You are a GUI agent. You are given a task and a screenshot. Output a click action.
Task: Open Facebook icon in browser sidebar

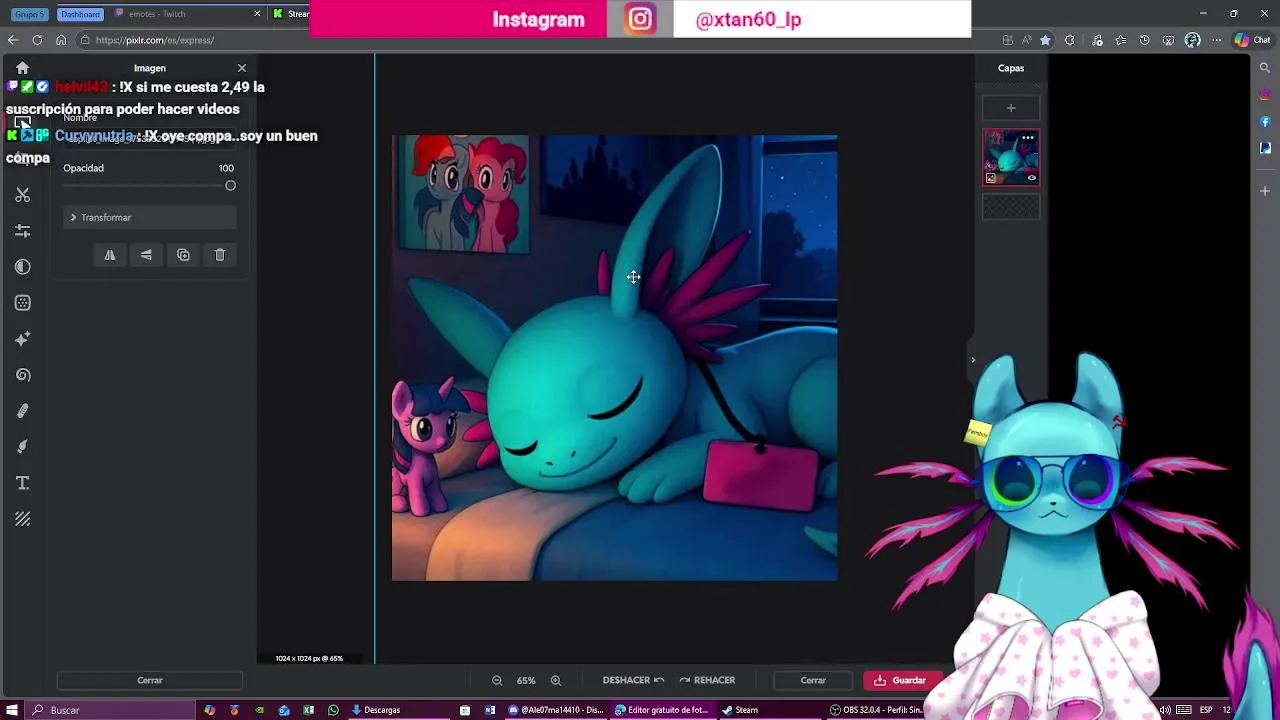tap(1265, 121)
